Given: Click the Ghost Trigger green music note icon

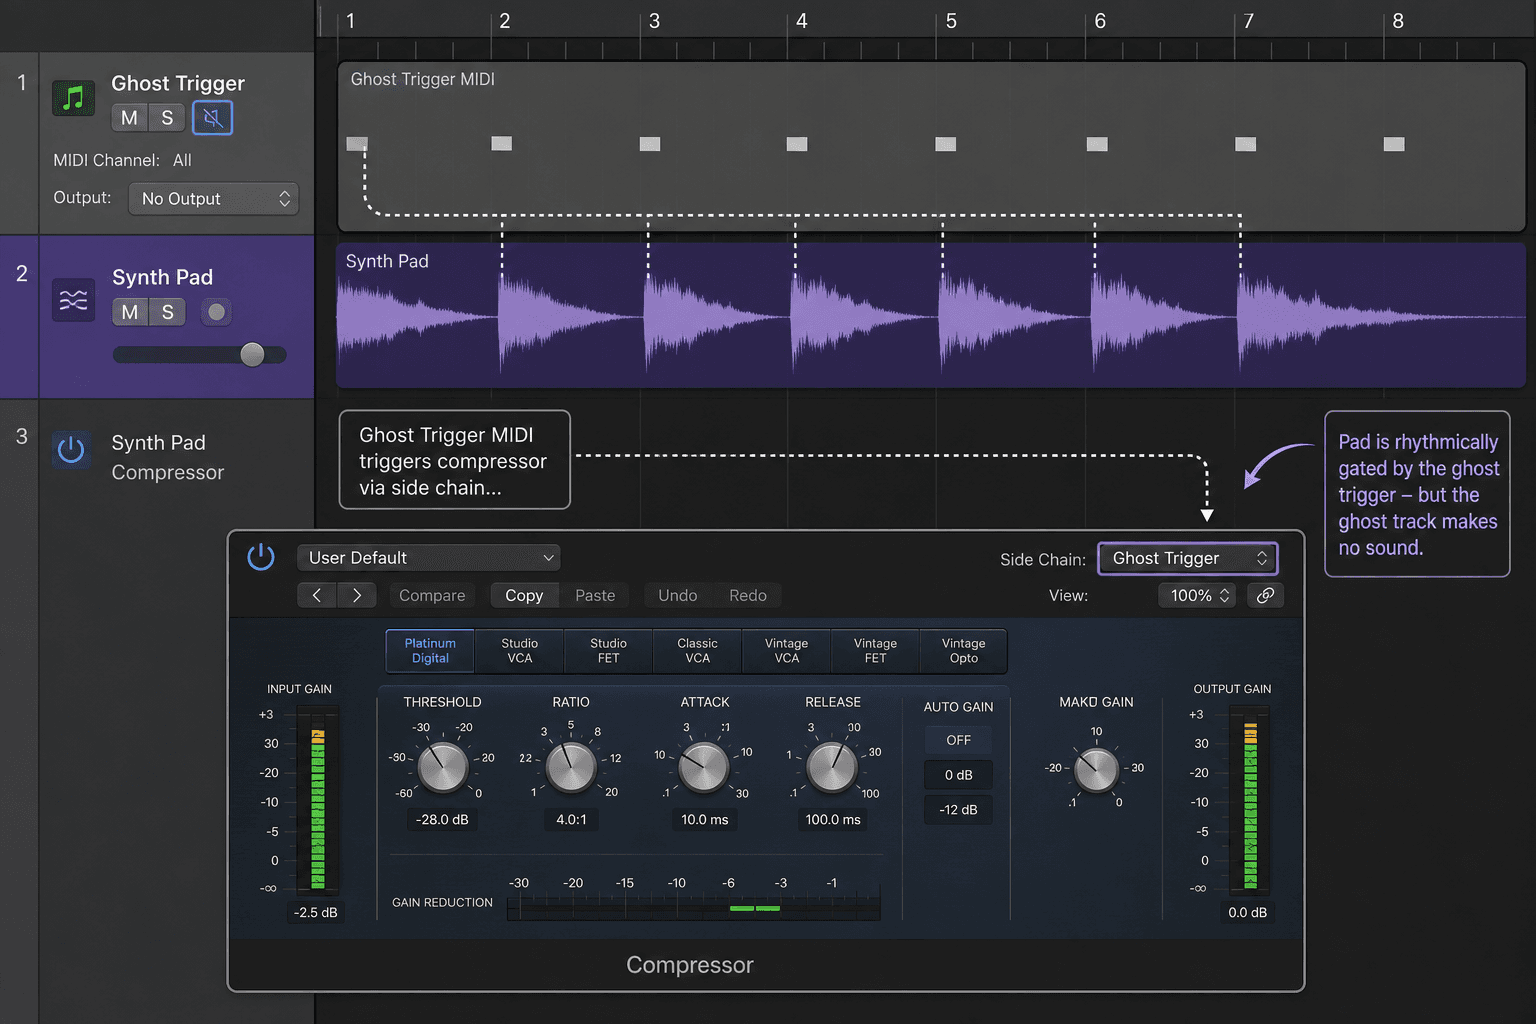Looking at the screenshot, I should click(73, 98).
